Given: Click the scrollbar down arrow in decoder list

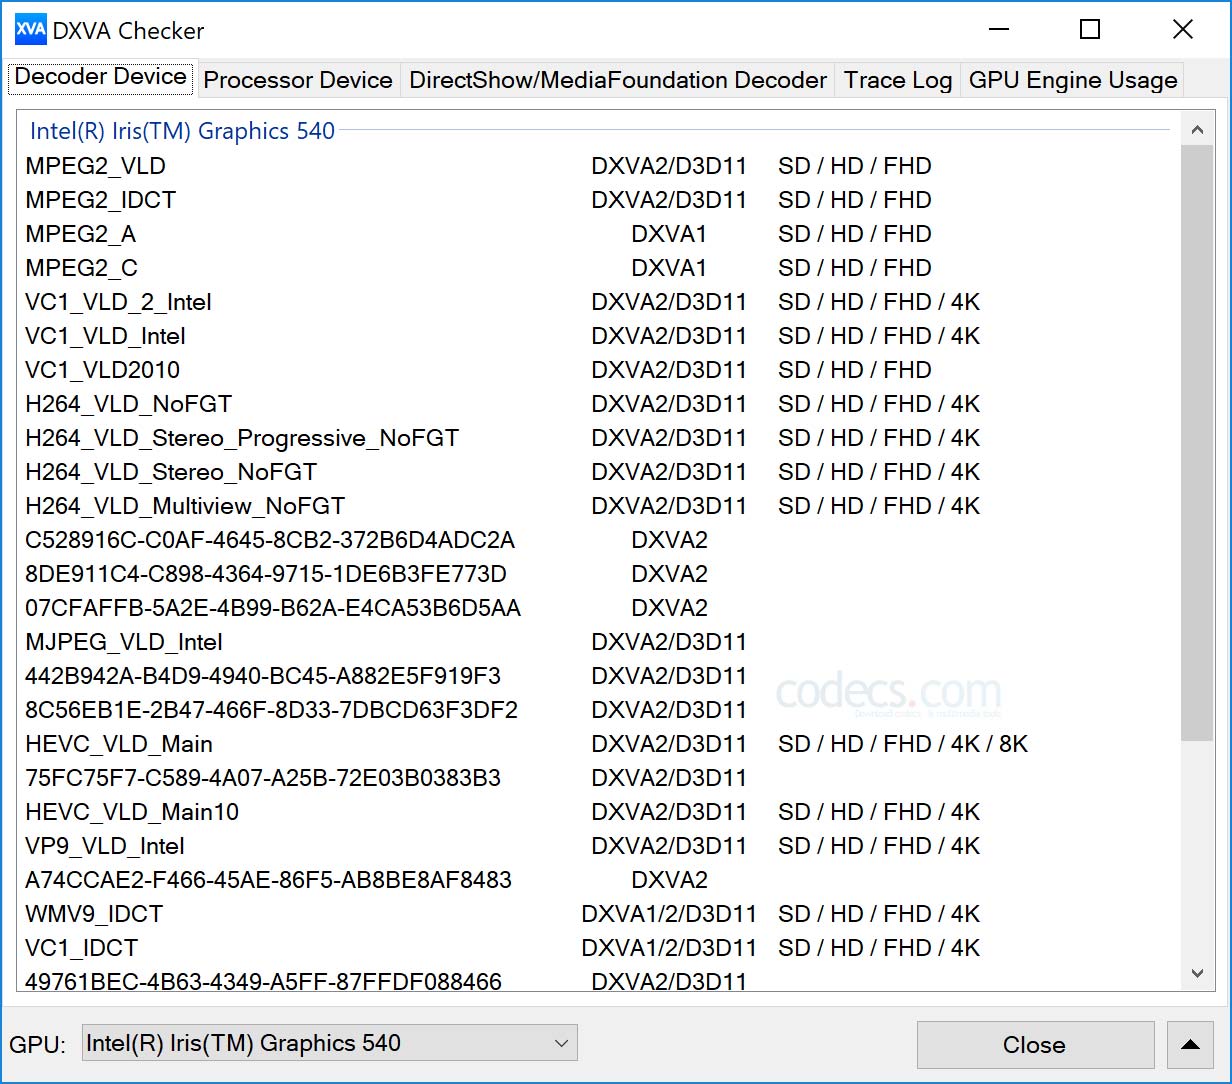Looking at the screenshot, I should tap(1197, 973).
